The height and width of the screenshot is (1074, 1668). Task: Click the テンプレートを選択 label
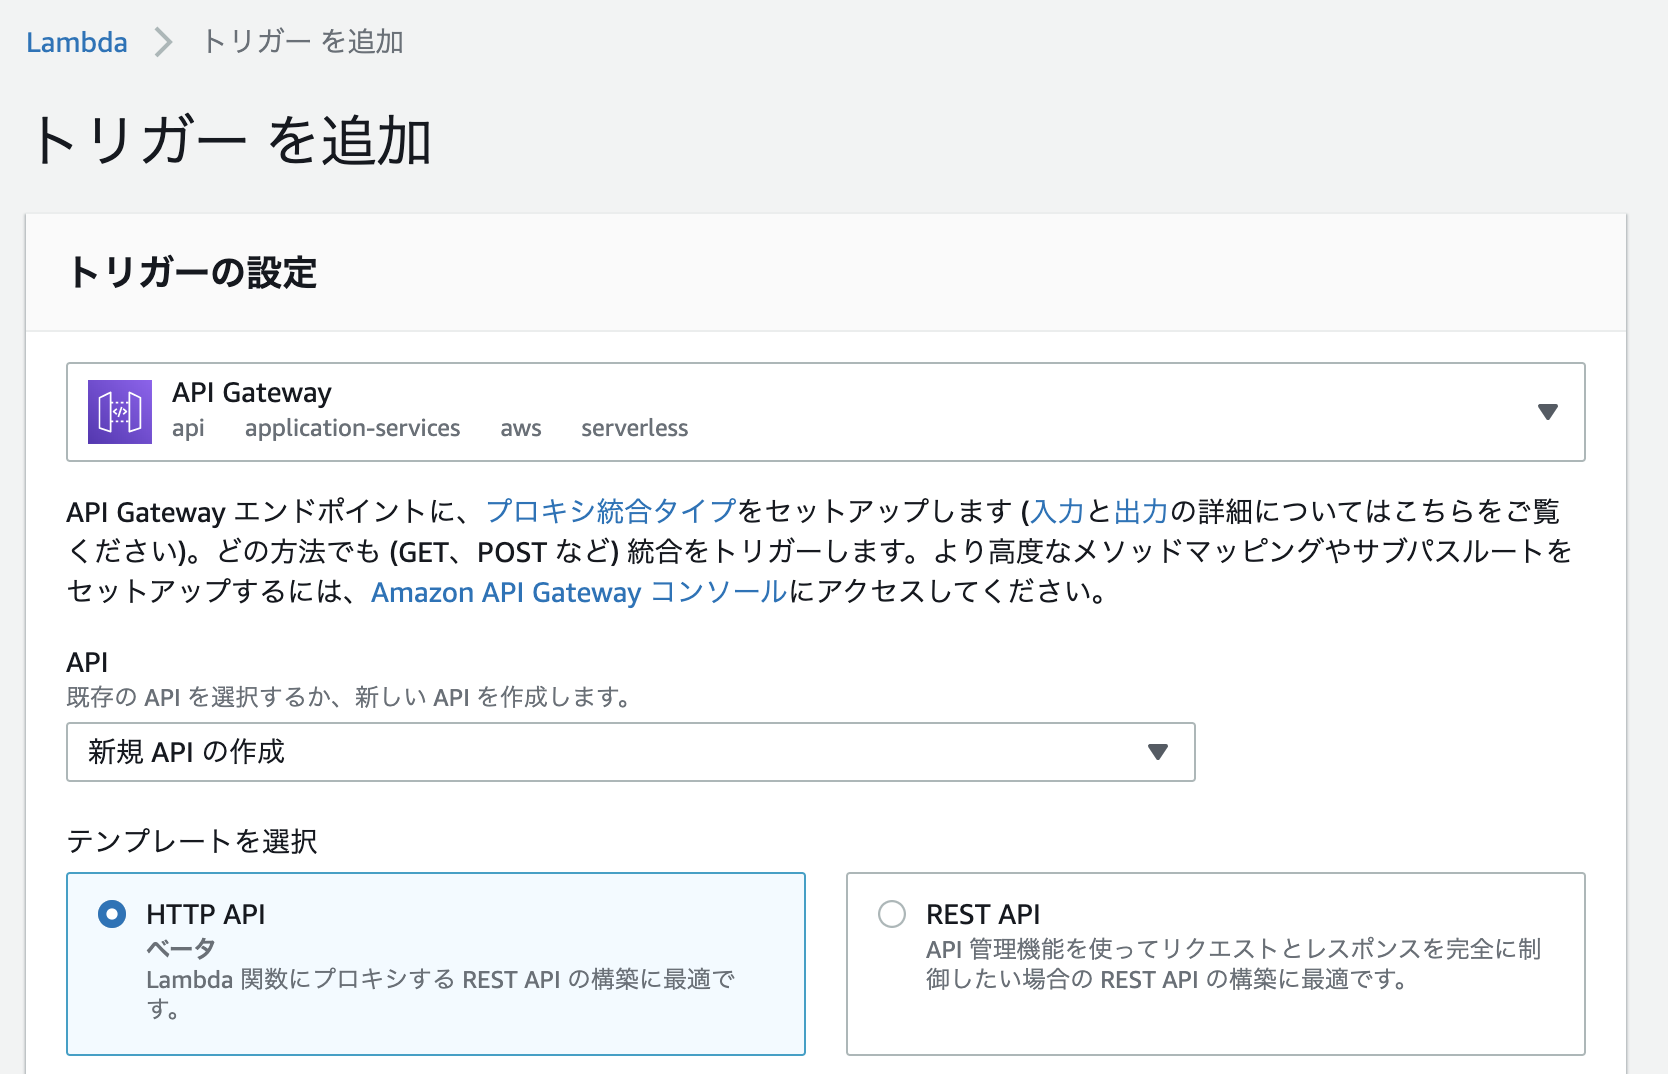pyautogui.click(x=192, y=841)
